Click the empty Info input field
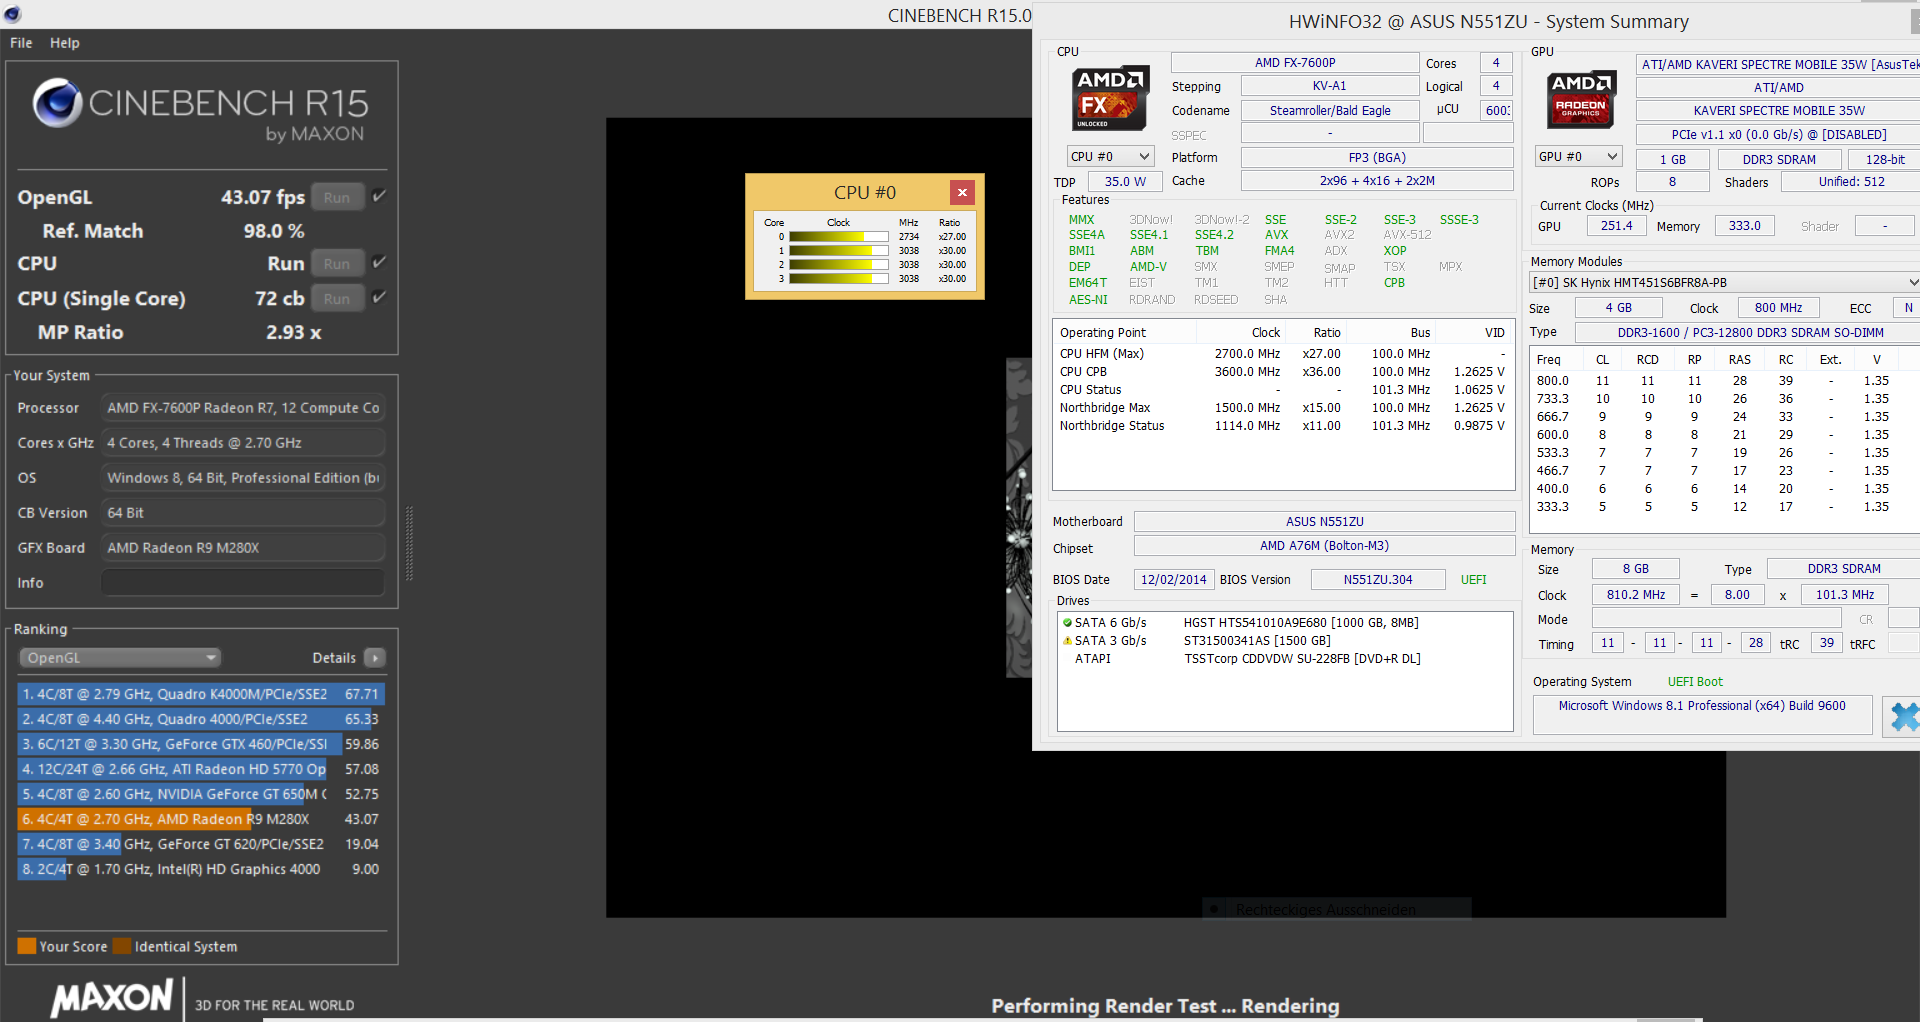Screen dimensions: 1920x1022 (x=243, y=582)
